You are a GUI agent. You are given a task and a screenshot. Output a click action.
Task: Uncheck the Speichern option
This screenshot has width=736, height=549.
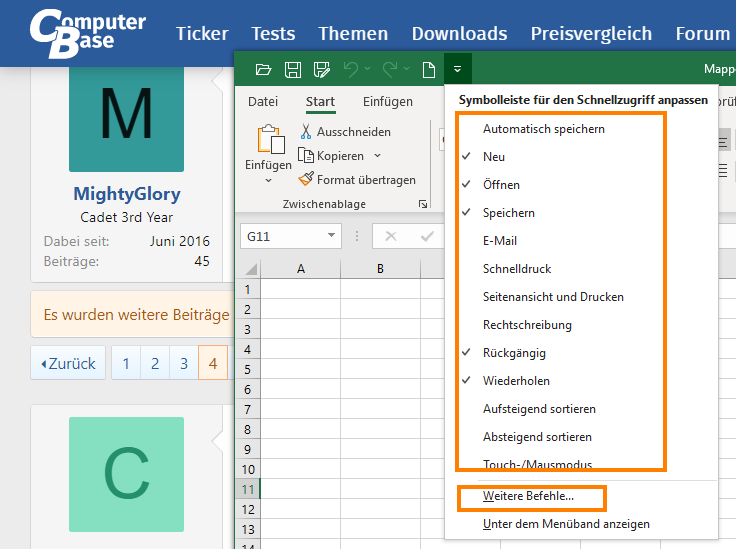[509, 213]
